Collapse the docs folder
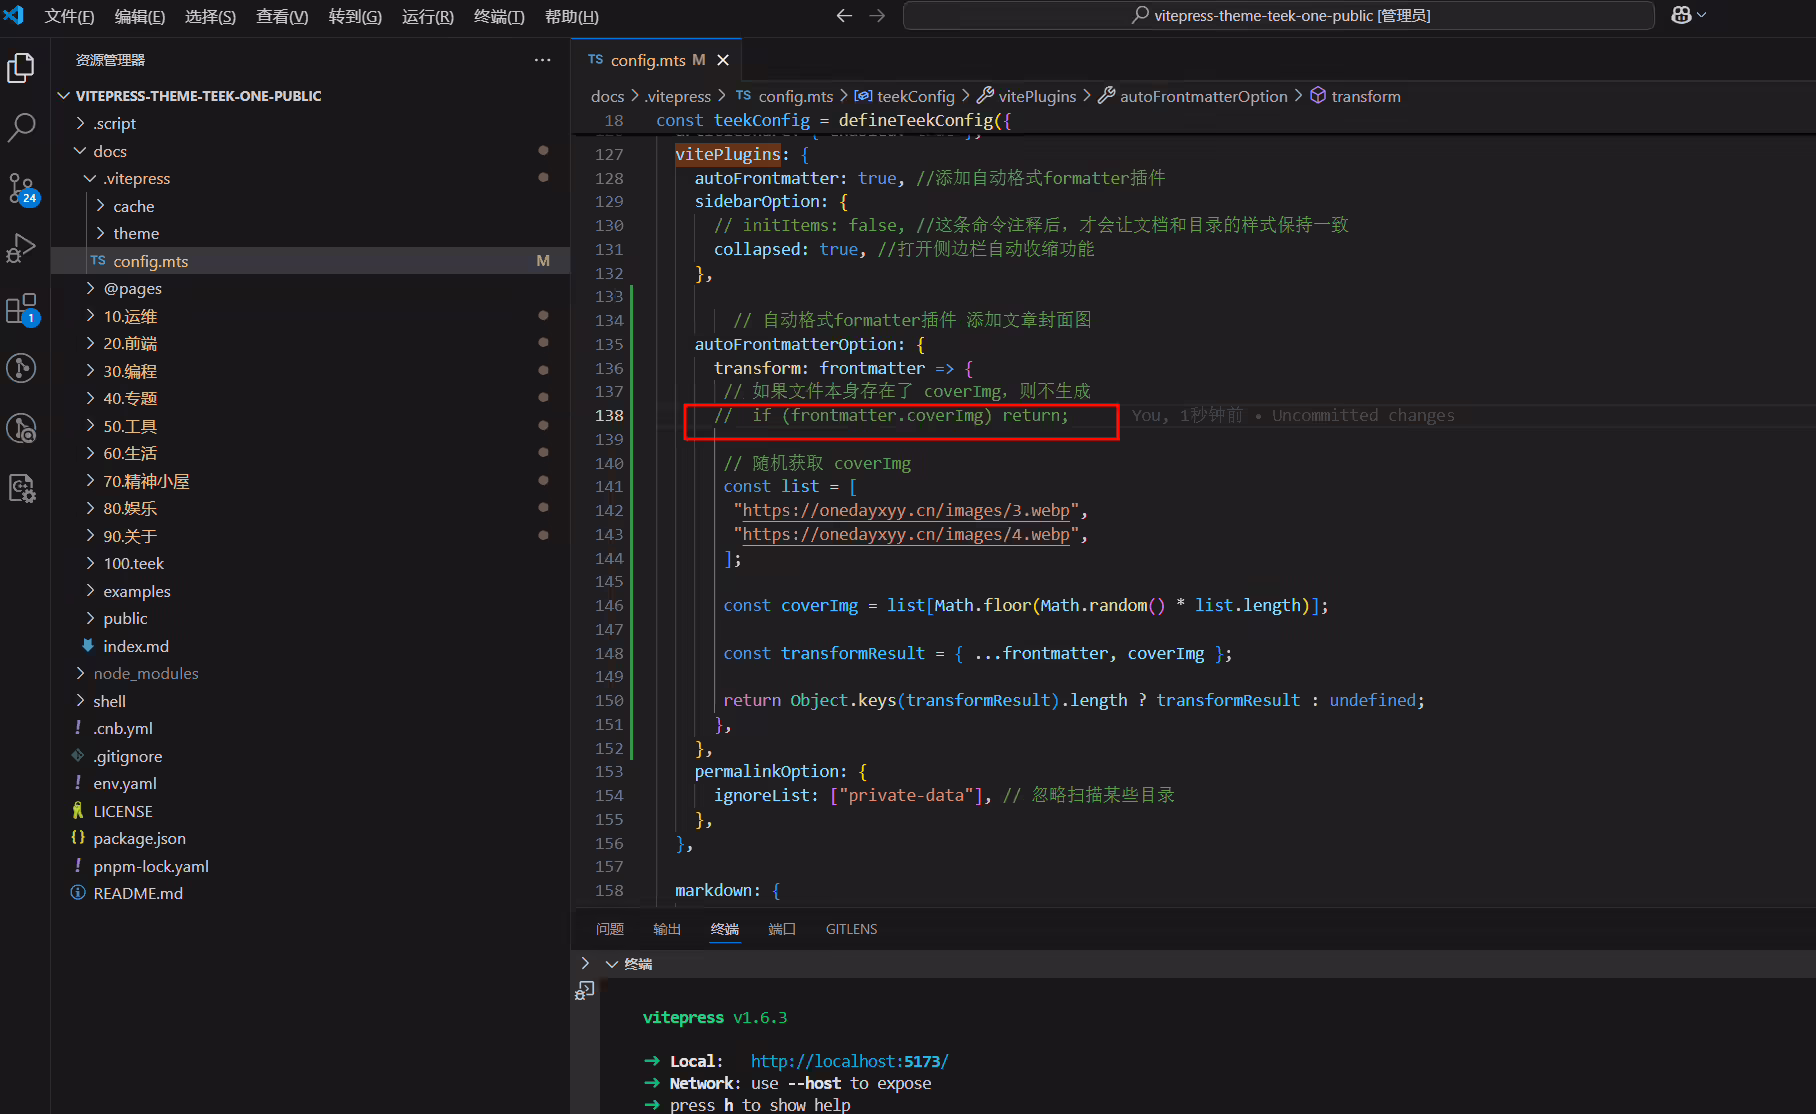 81,151
